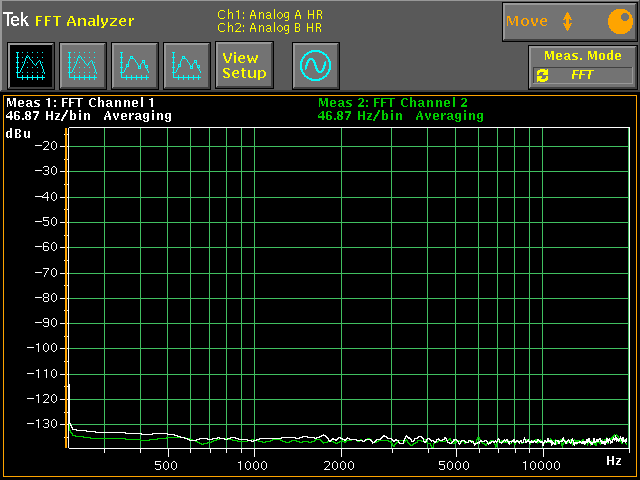This screenshot has width=640, height=480.
Task: Click the Tek logo
Action: pos(16,20)
